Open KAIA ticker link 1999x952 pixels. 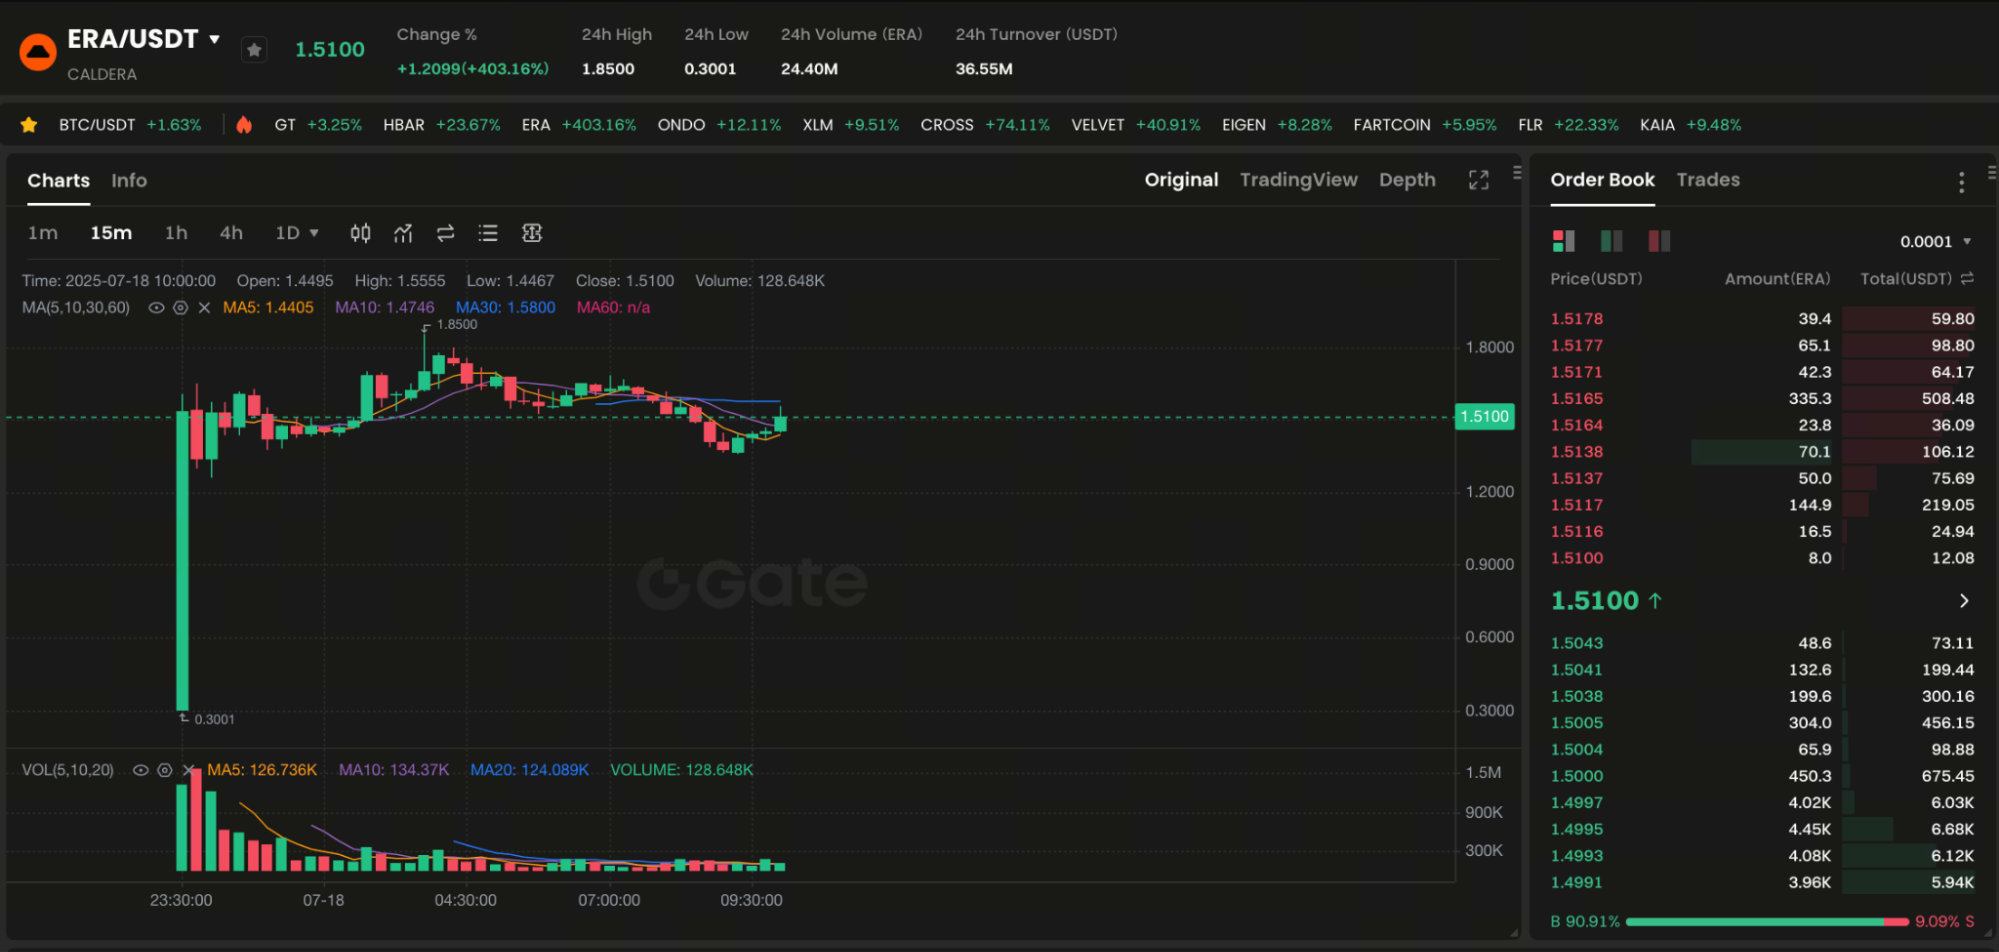coord(1690,125)
